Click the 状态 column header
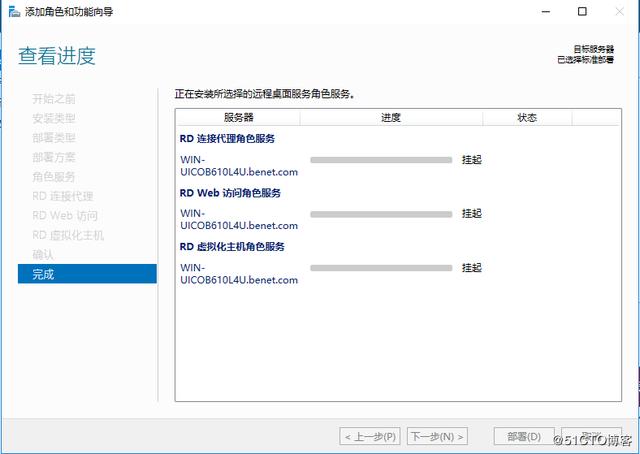This screenshot has height=454, width=640. click(x=527, y=118)
